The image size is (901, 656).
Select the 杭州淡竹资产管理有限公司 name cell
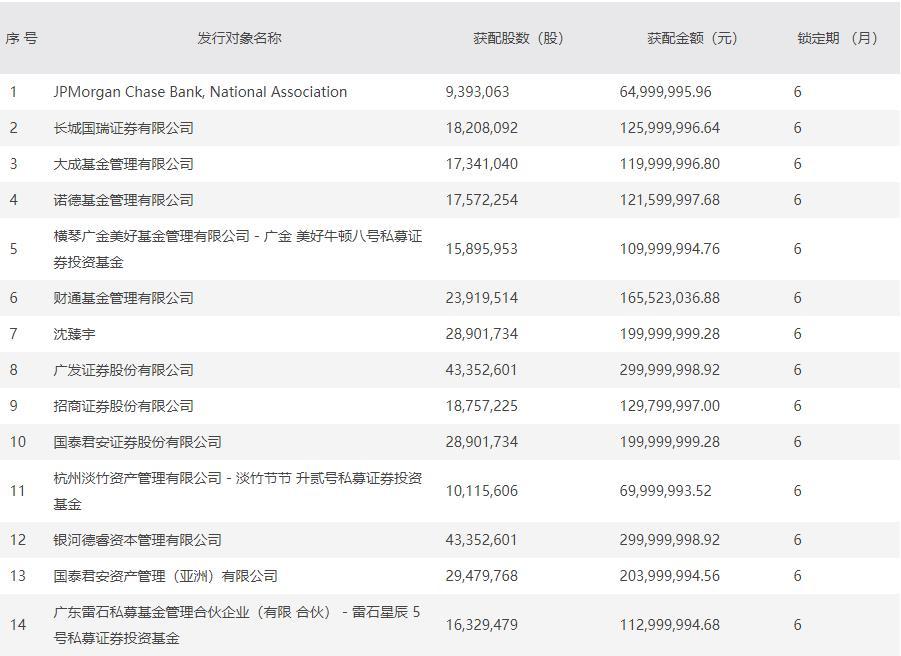pos(238,491)
